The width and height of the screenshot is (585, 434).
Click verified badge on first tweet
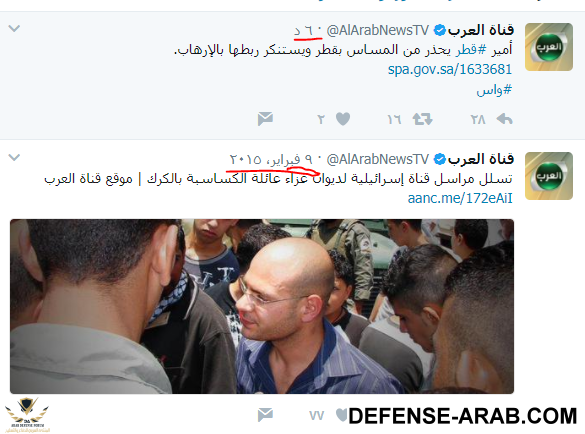[440, 30]
